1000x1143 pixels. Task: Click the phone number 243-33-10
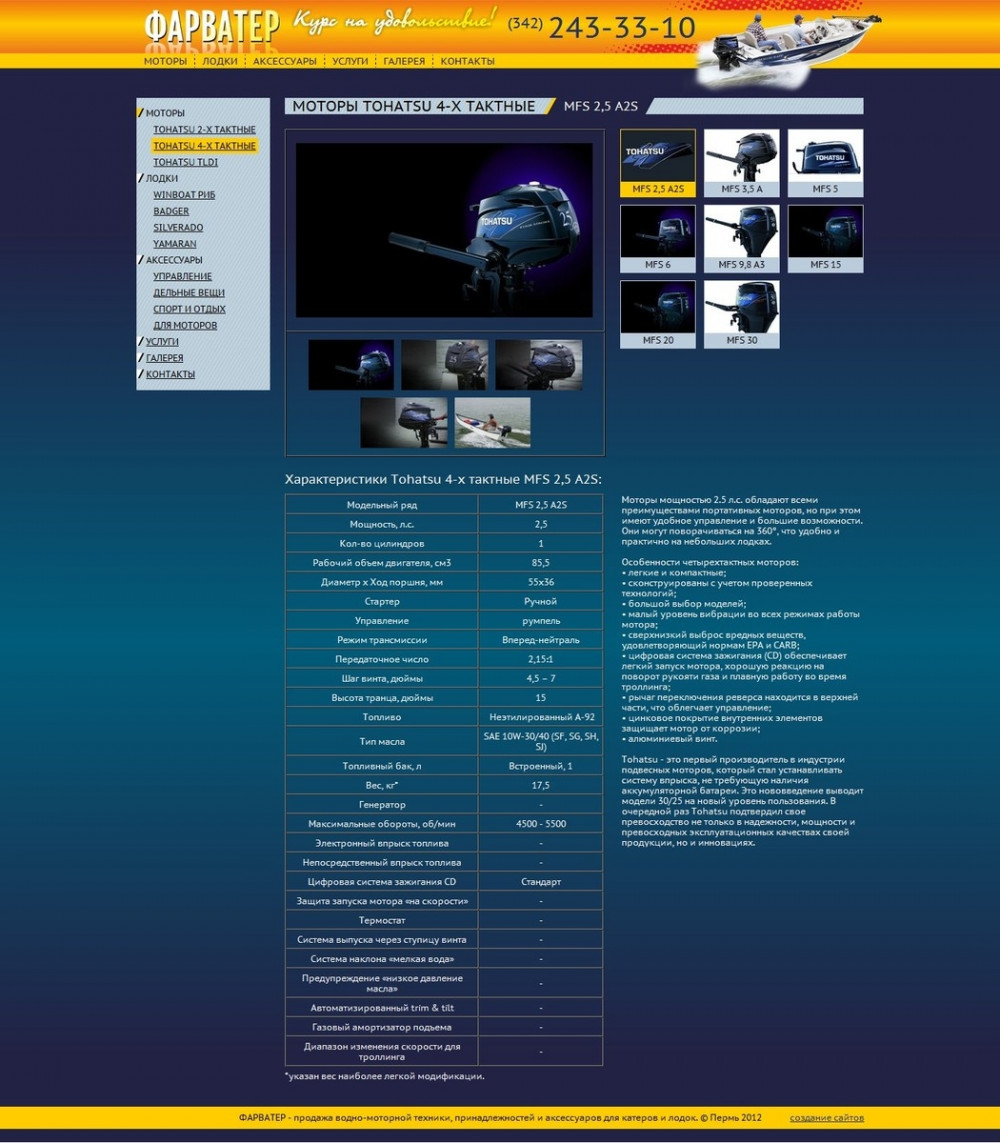[x=622, y=28]
